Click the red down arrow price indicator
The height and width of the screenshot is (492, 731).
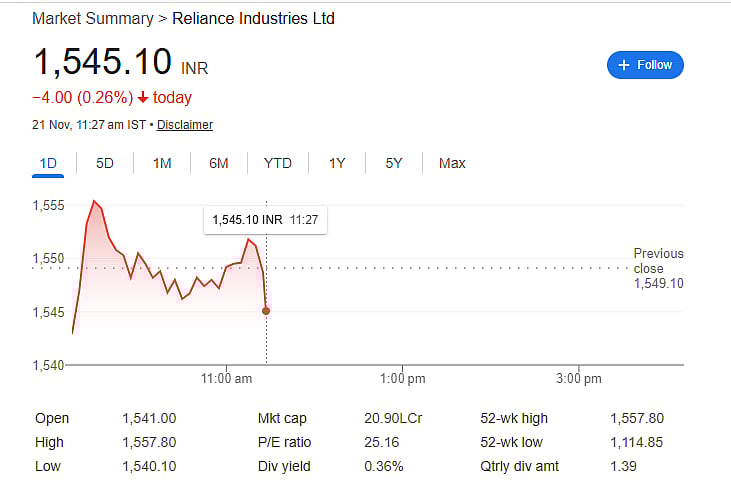(144, 98)
